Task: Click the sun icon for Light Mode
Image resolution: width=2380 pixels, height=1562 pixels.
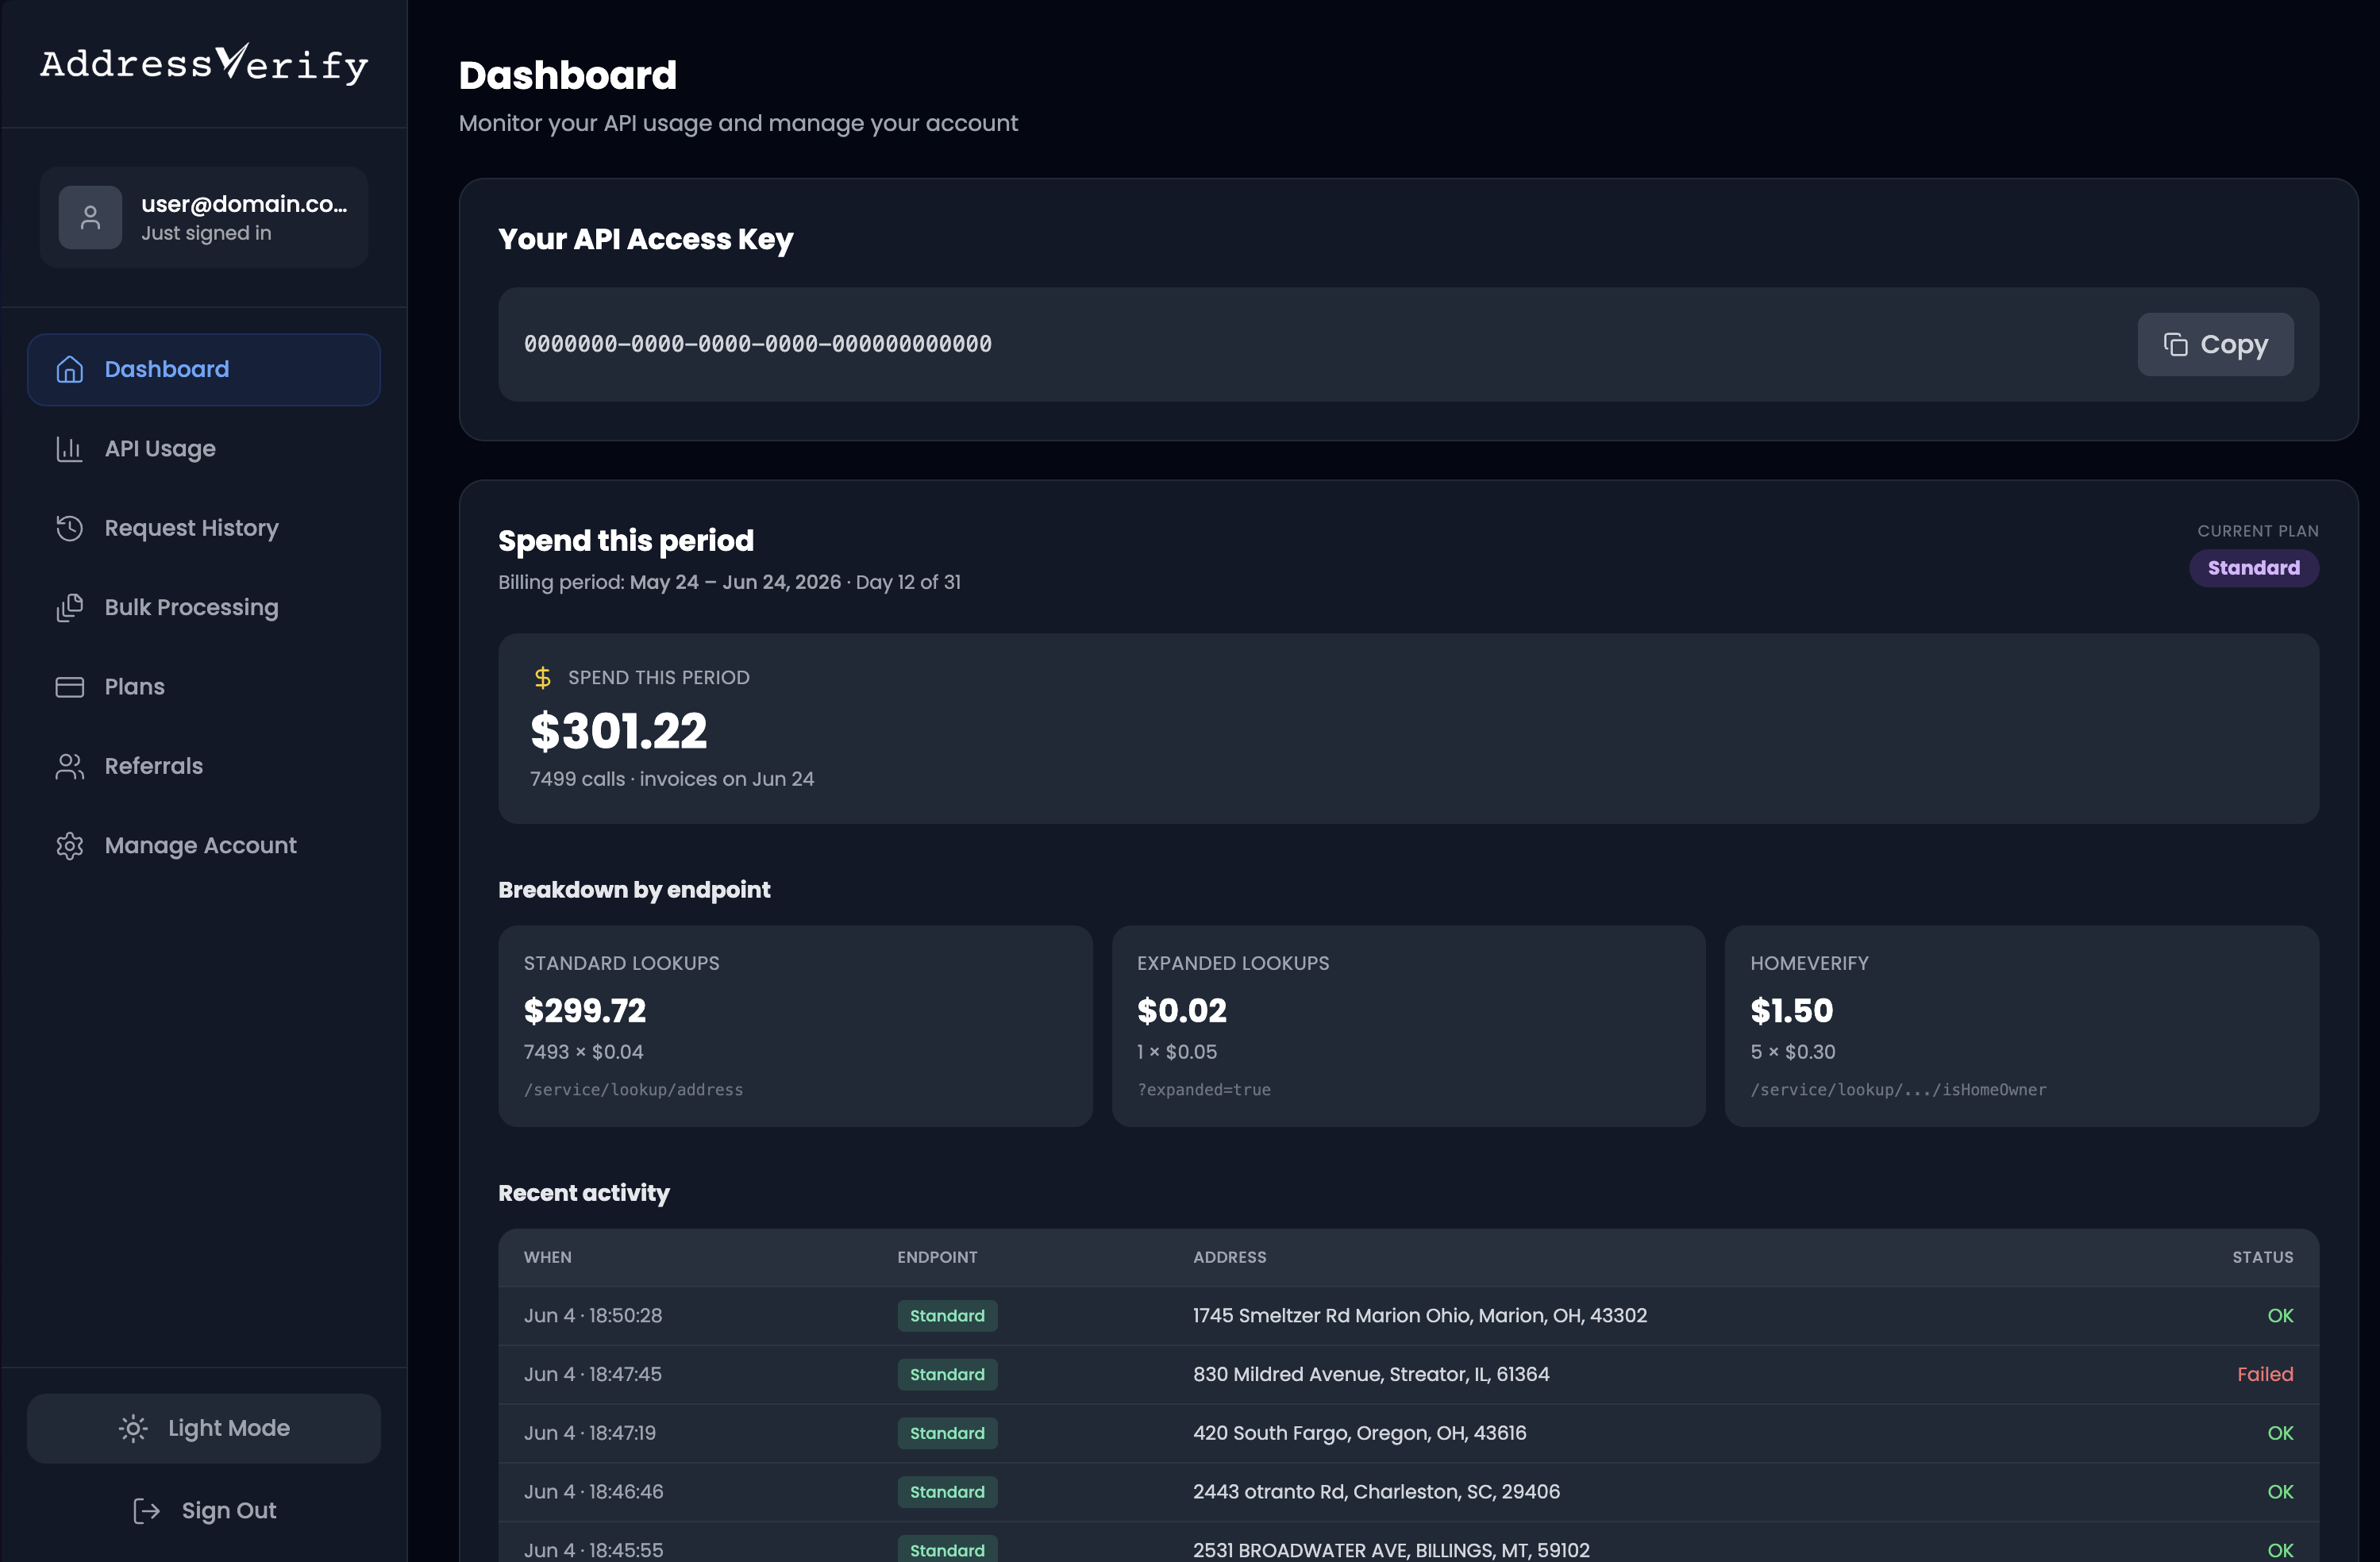Action: (133, 1428)
